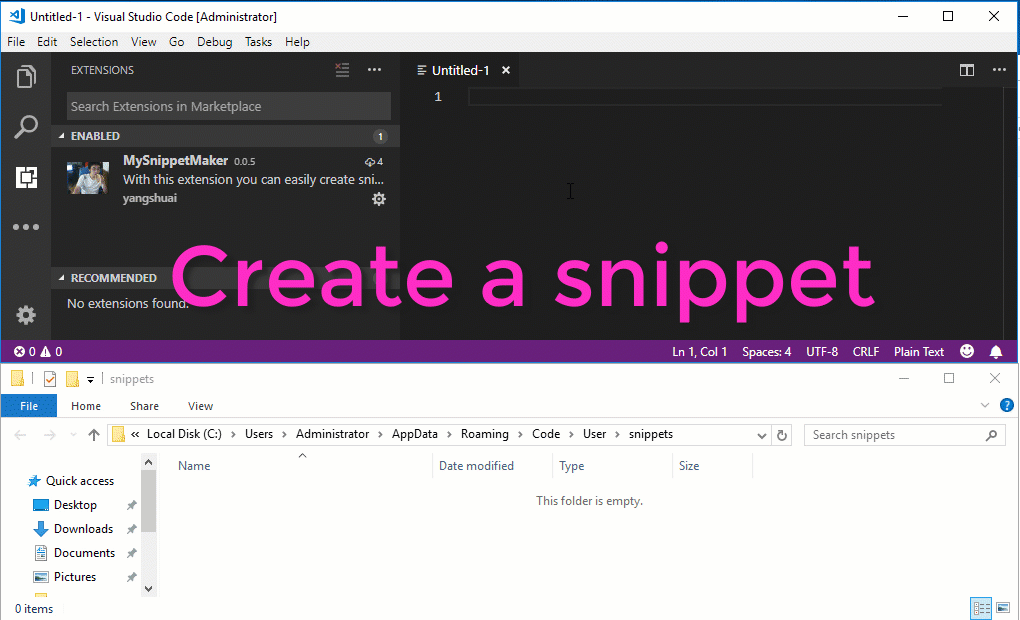Click Administrator in the address path
Image resolution: width=1020 pixels, height=620 pixels.
(x=332, y=434)
